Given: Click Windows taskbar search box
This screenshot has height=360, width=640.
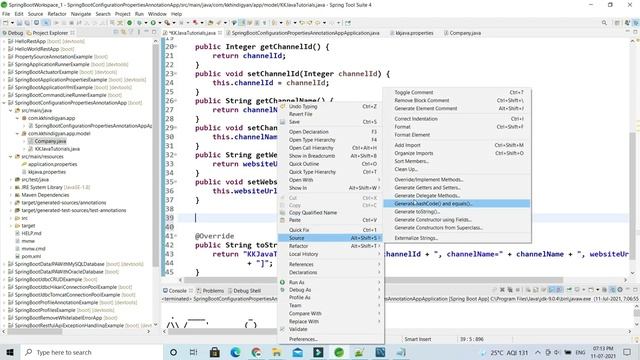Looking at the screenshot, I should pos(91,352).
